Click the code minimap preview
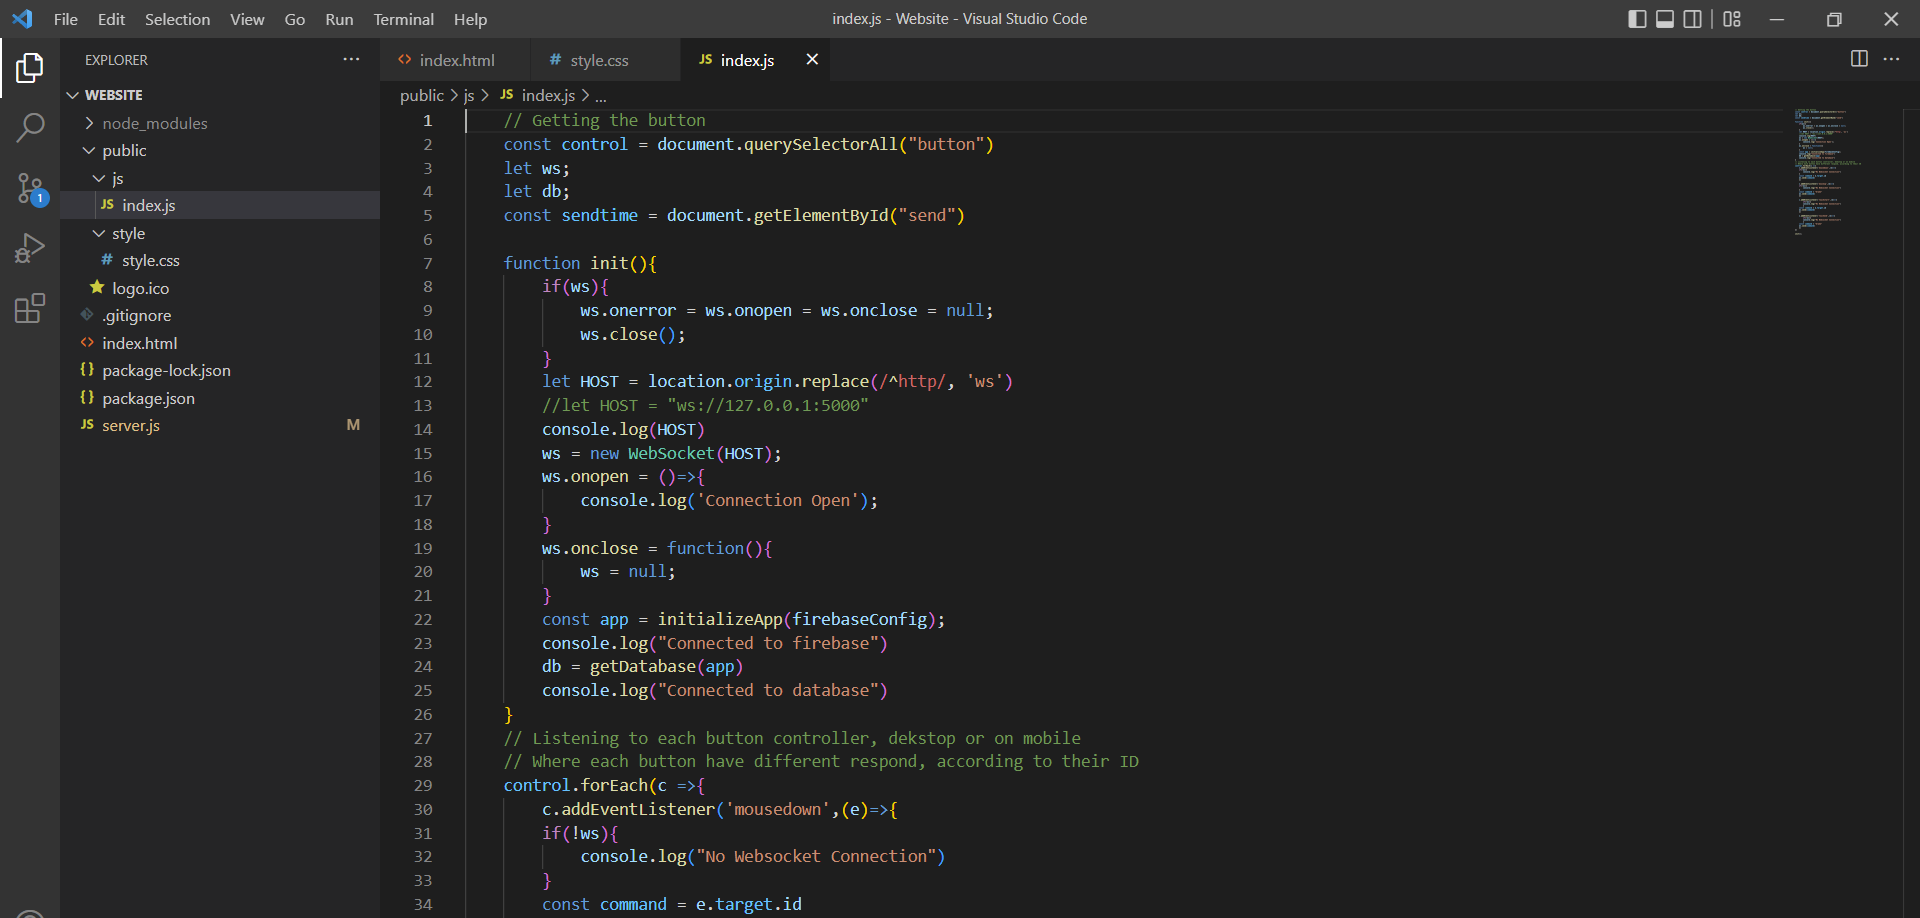The height and width of the screenshot is (918, 1920). tap(1821, 170)
